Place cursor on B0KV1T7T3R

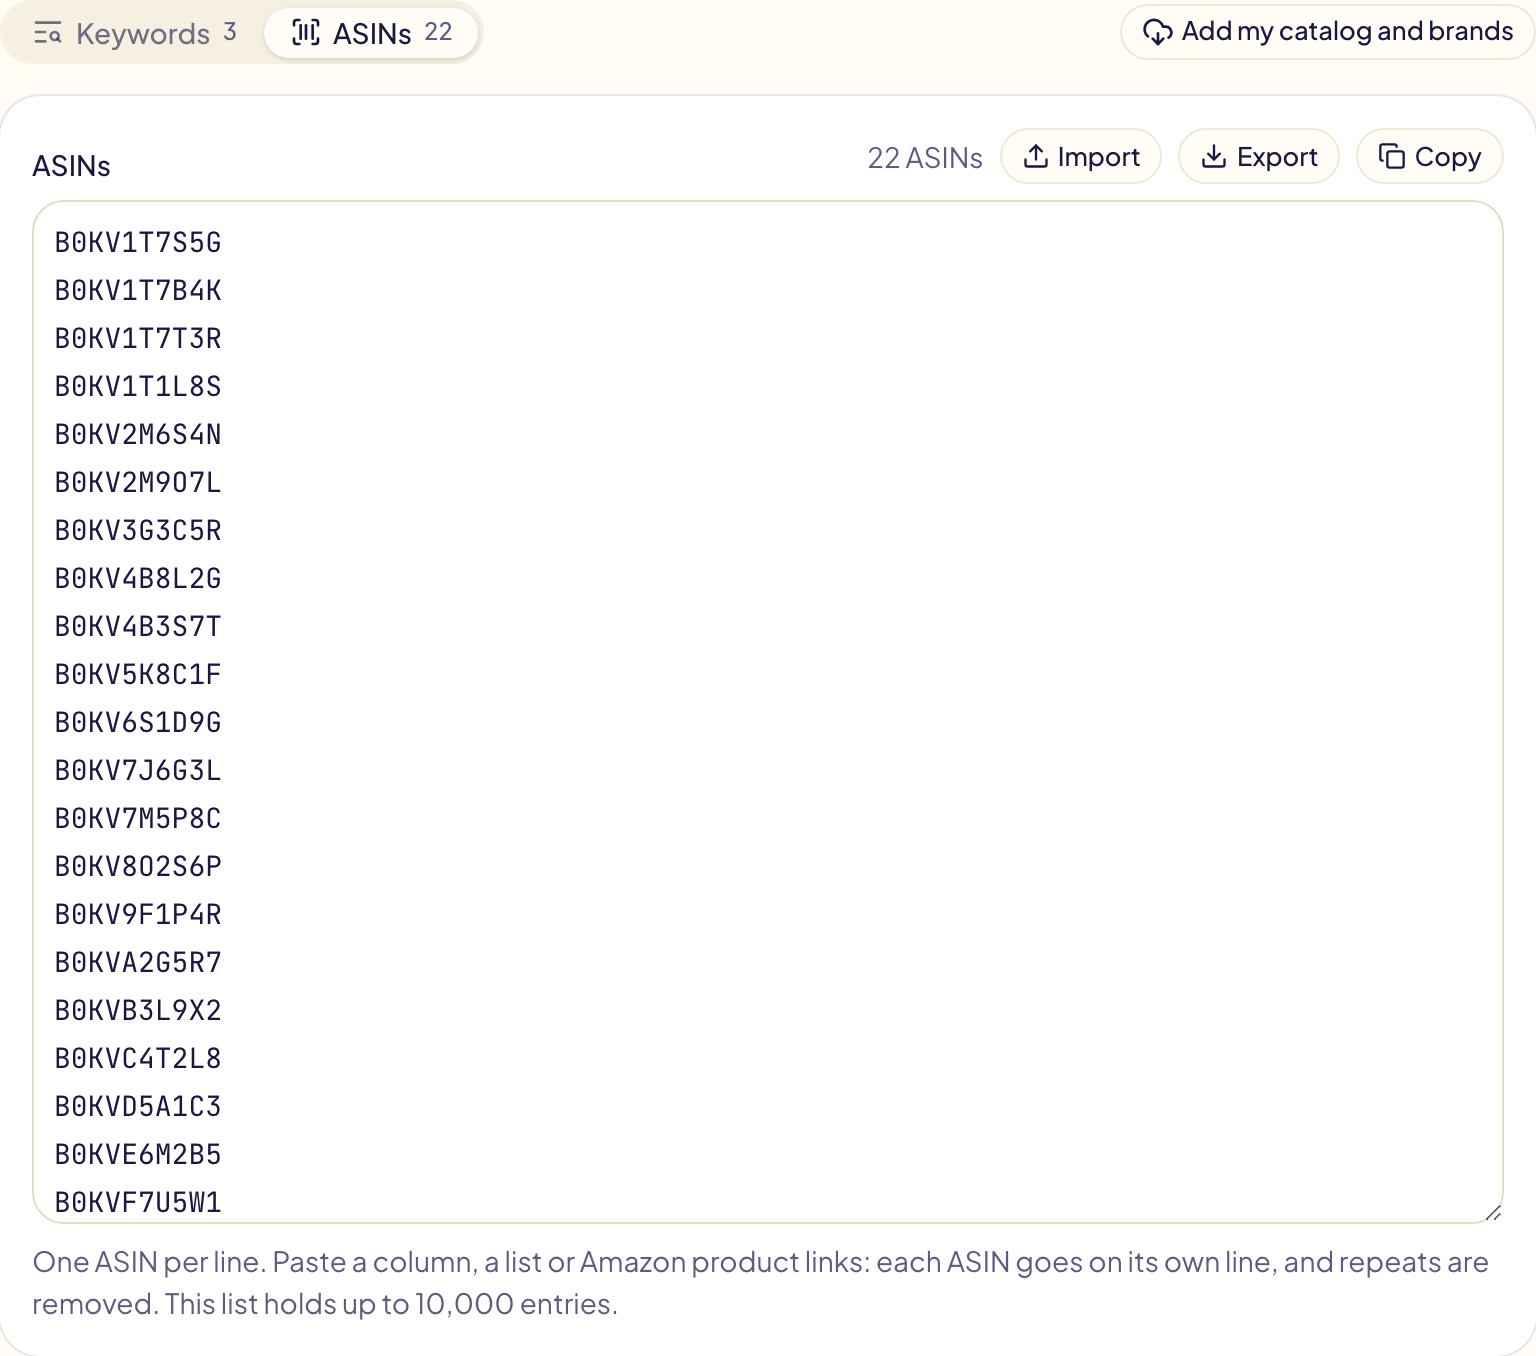(138, 339)
